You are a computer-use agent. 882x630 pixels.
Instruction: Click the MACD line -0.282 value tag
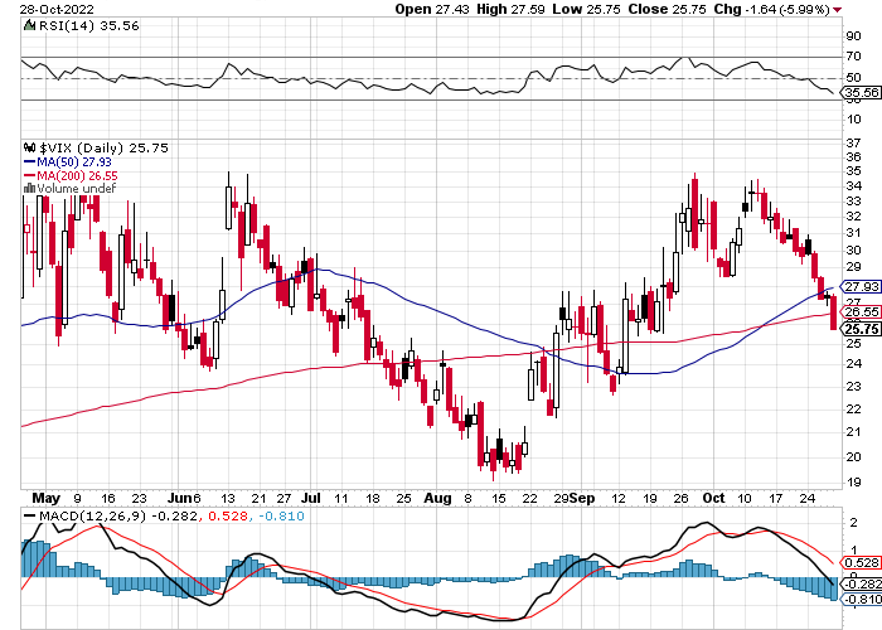(860, 582)
